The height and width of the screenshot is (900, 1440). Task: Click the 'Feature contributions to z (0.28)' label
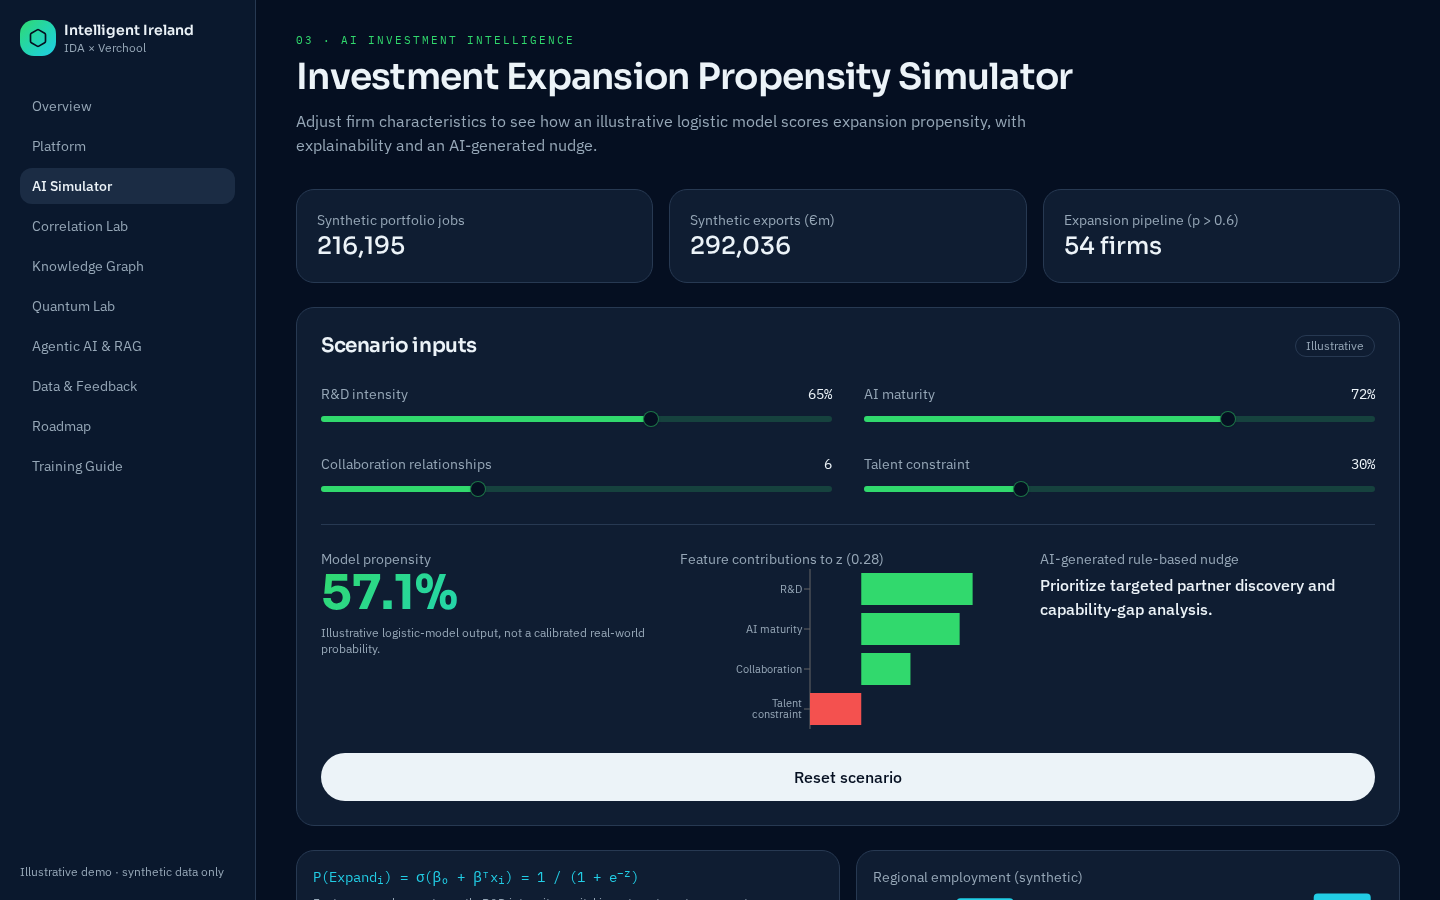click(x=781, y=559)
